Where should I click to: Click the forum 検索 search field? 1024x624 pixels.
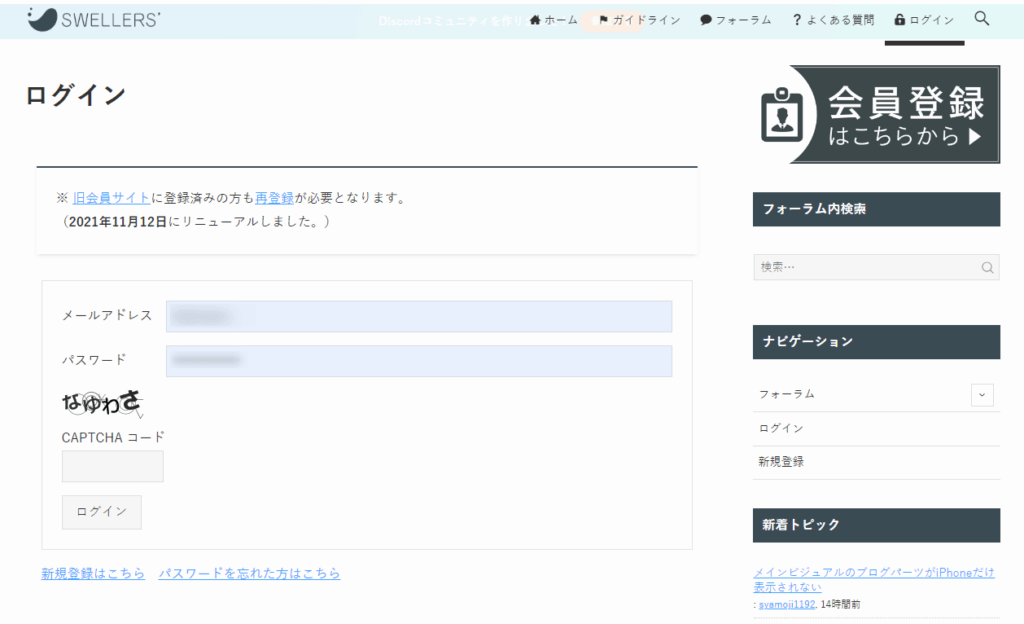[x=865, y=267]
